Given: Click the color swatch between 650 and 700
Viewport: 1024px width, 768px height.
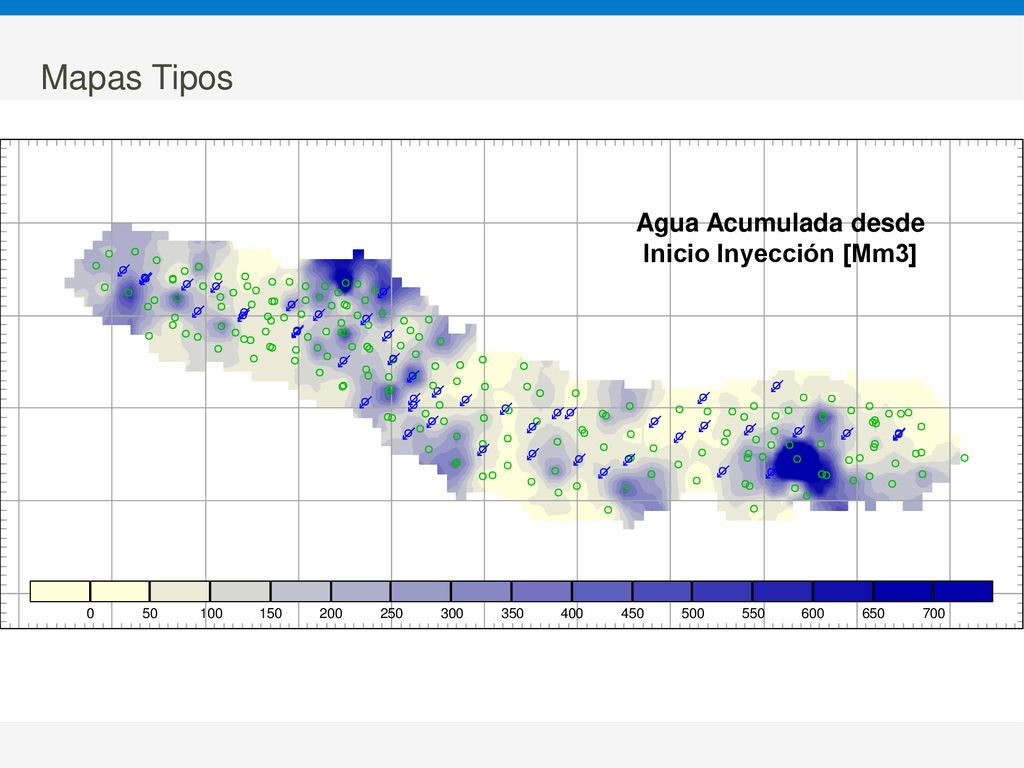Looking at the screenshot, I should [903, 591].
